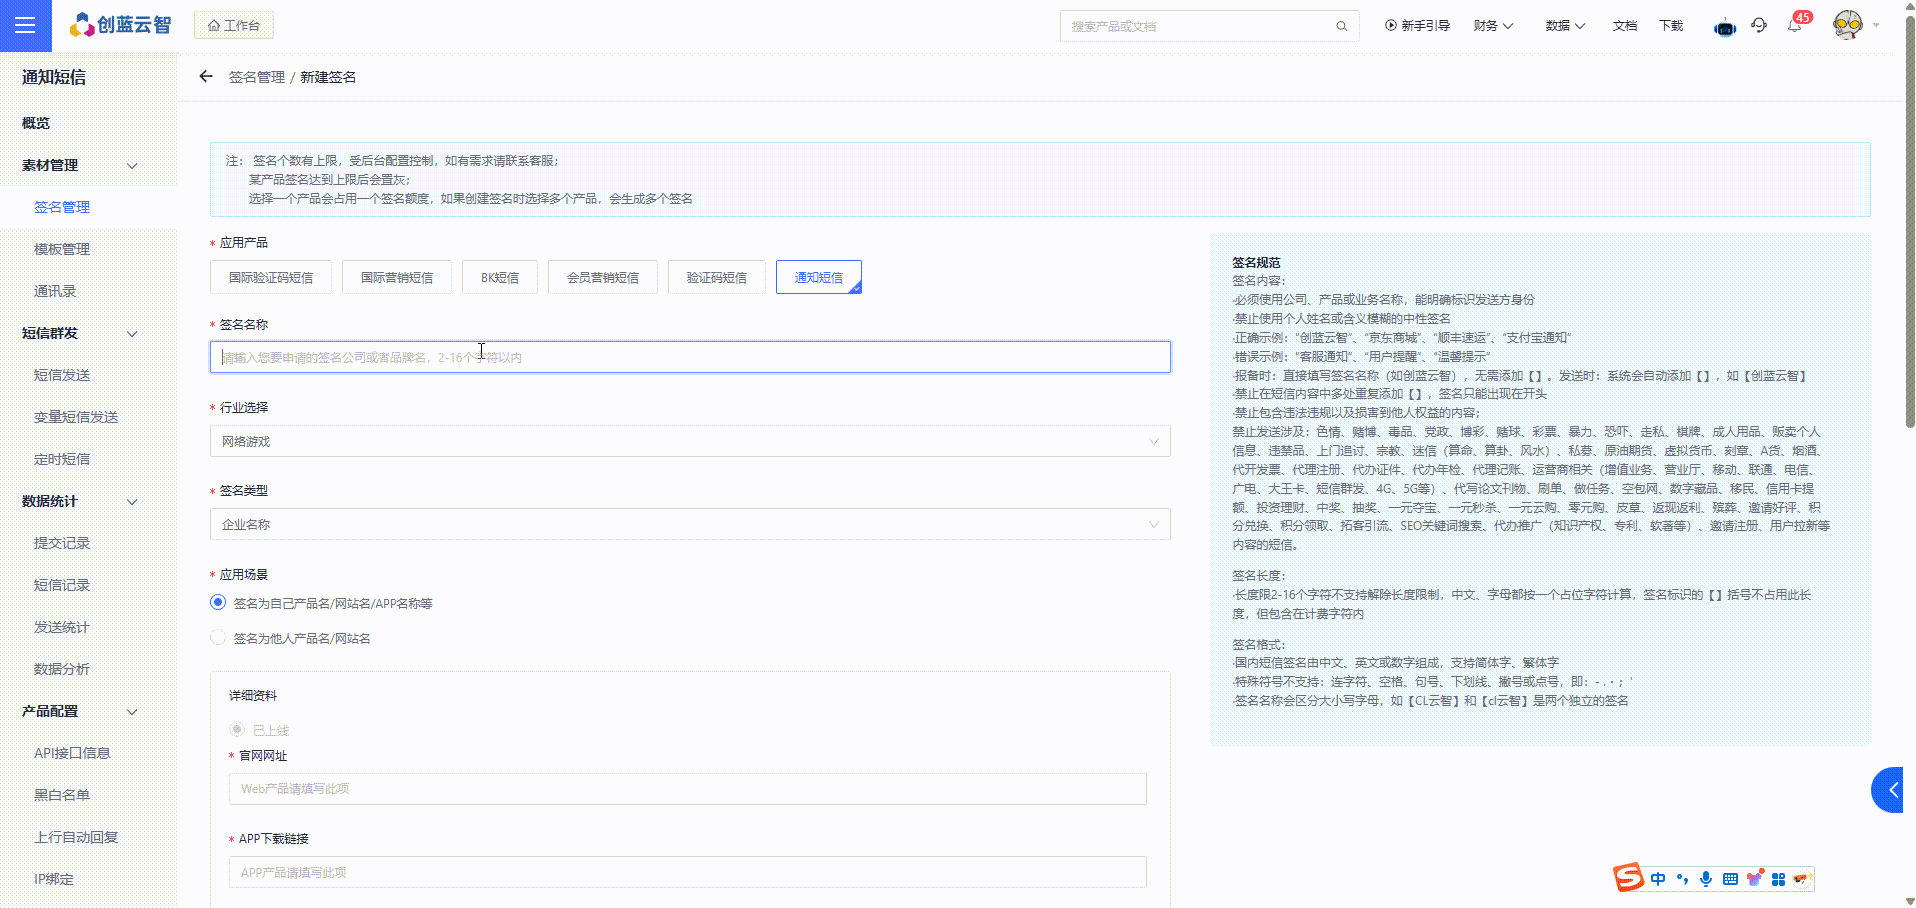Click the customer service headset icon
Viewport: 1916px width, 908px height.
(1759, 26)
